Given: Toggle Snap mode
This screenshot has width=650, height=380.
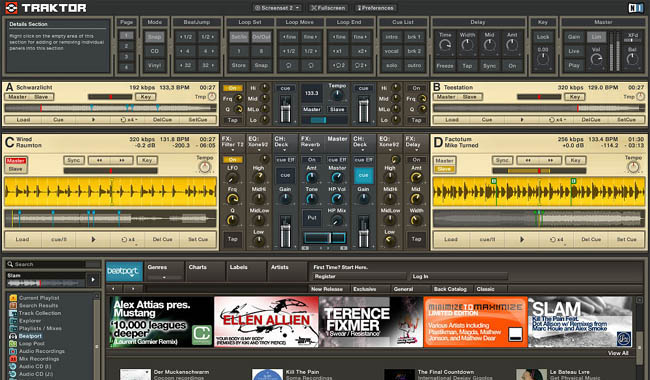Looking at the screenshot, I should [154, 37].
